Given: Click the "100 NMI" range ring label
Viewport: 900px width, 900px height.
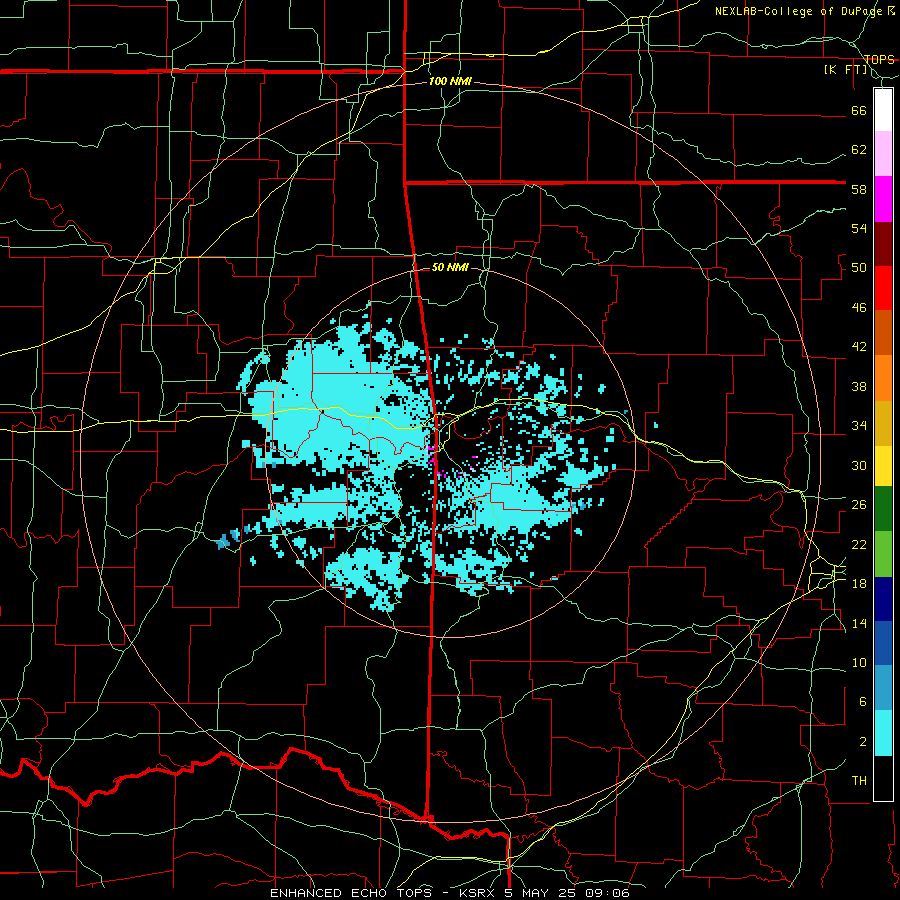Looking at the screenshot, I should [x=450, y=82].
